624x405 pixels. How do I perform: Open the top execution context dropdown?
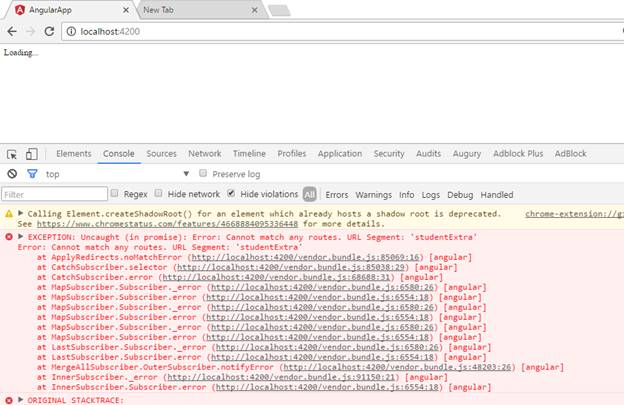tap(117, 174)
